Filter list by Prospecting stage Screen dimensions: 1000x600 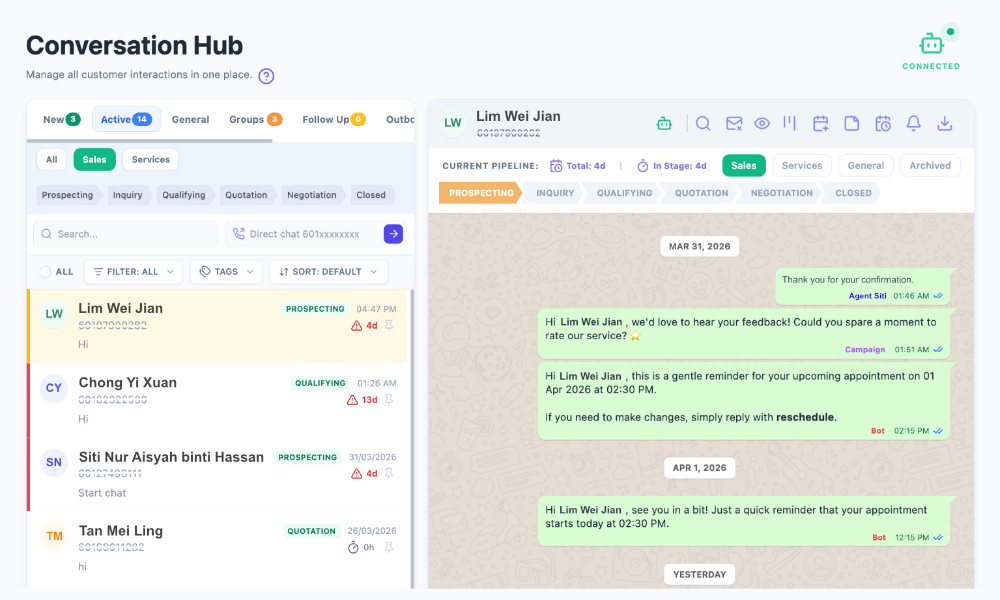pos(67,195)
